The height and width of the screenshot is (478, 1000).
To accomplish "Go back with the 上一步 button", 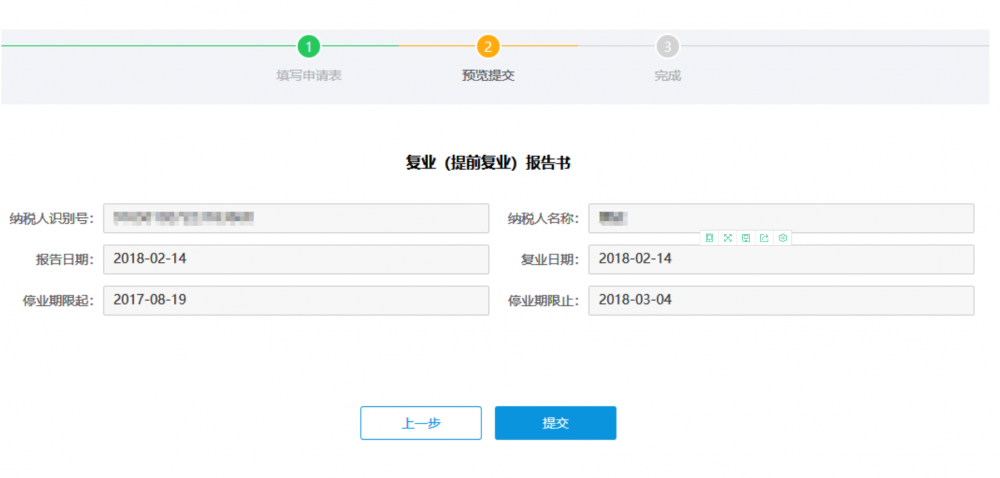I will click(x=420, y=423).
